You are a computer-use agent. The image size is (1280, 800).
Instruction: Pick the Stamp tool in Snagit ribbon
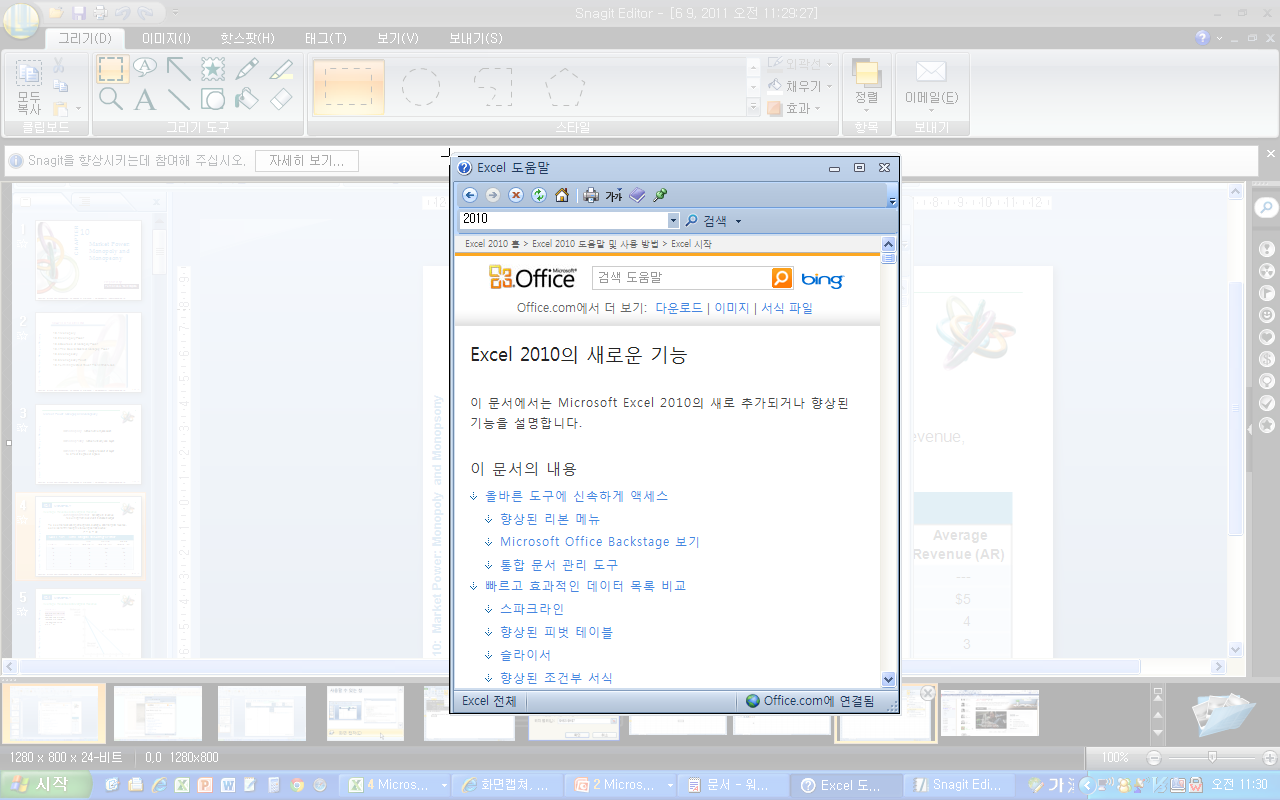coord(213,68)
